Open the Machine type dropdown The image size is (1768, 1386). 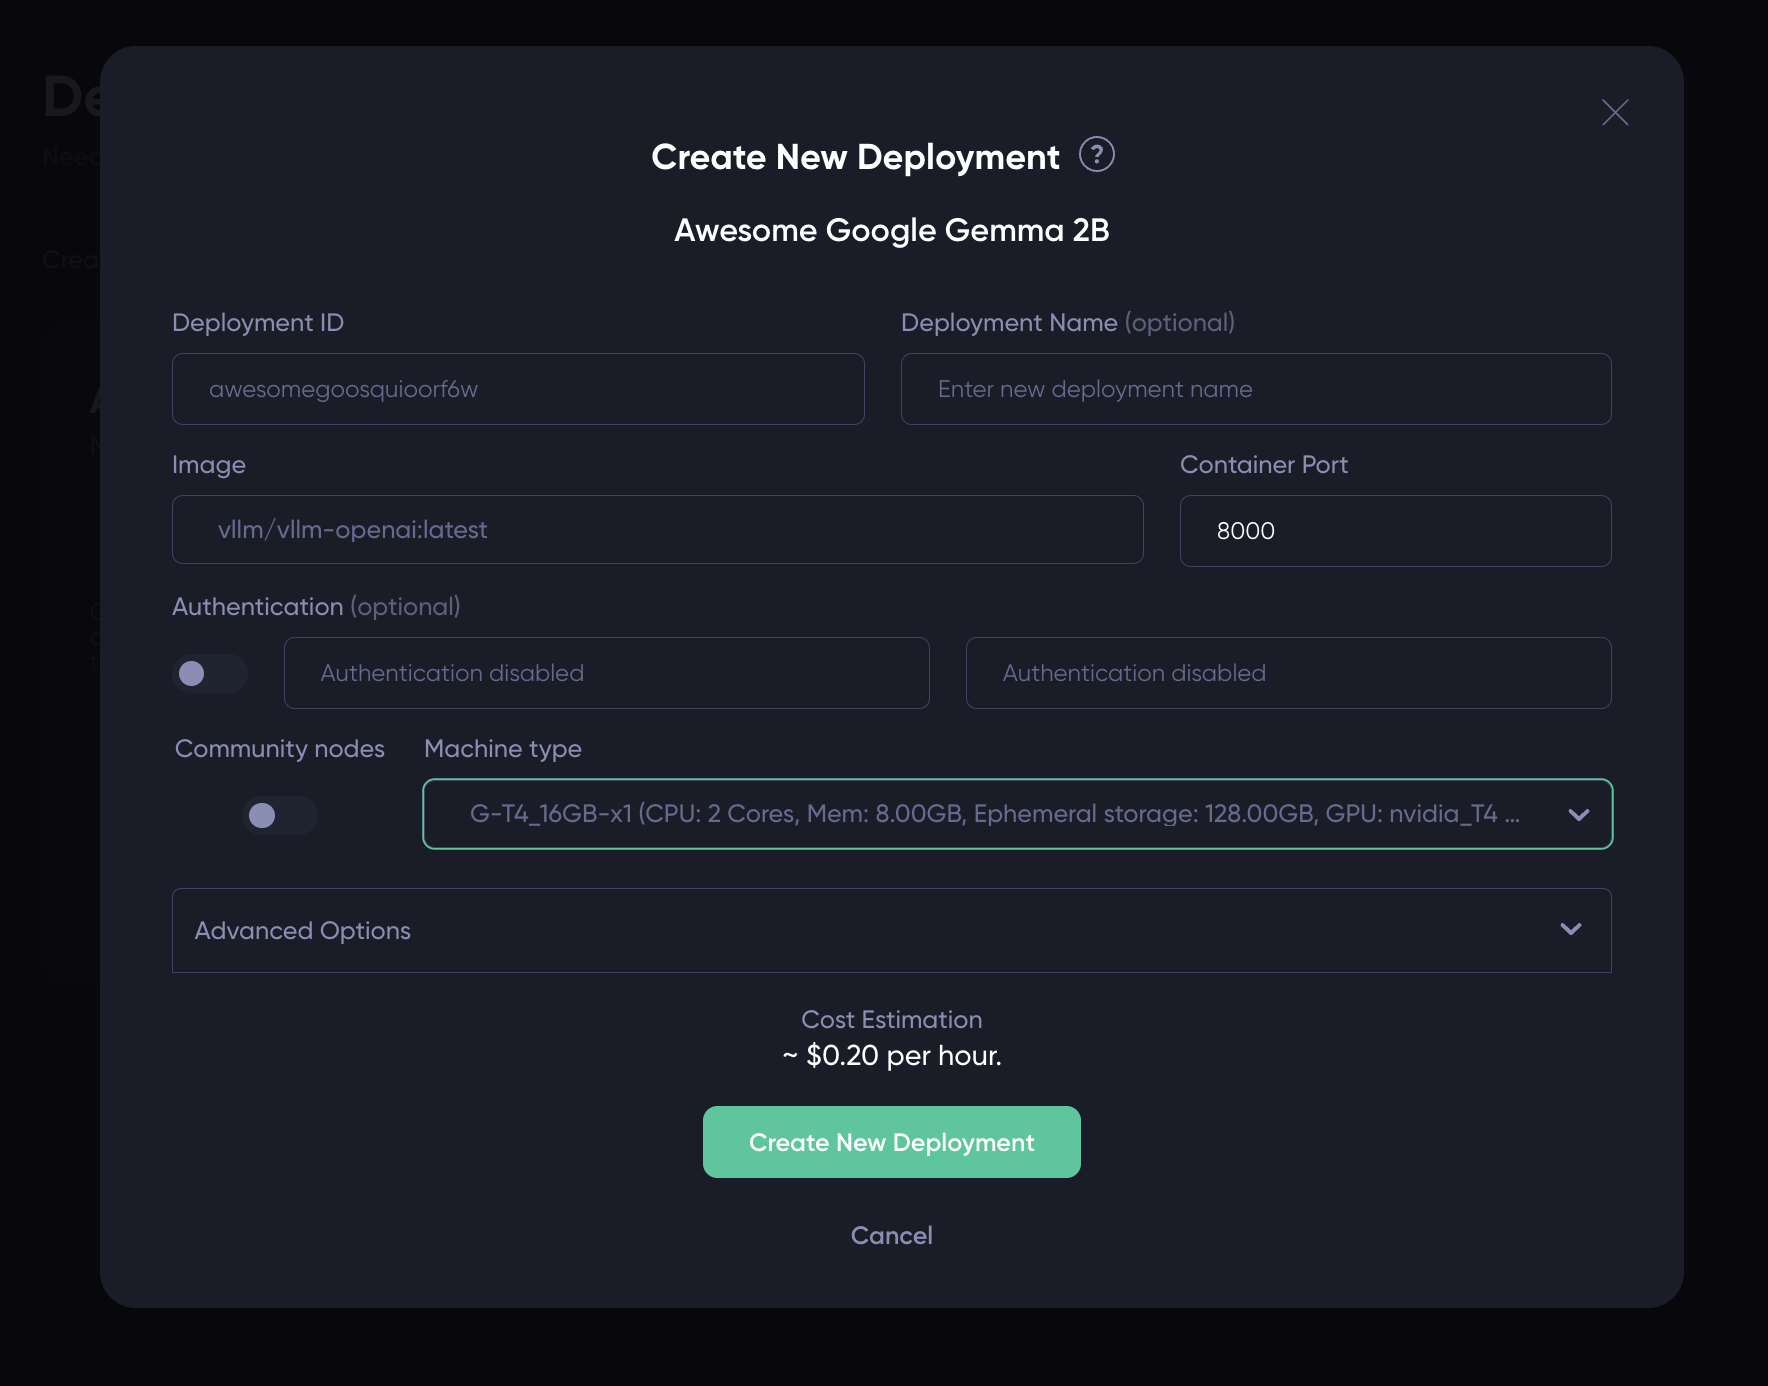coord(1017,814)
